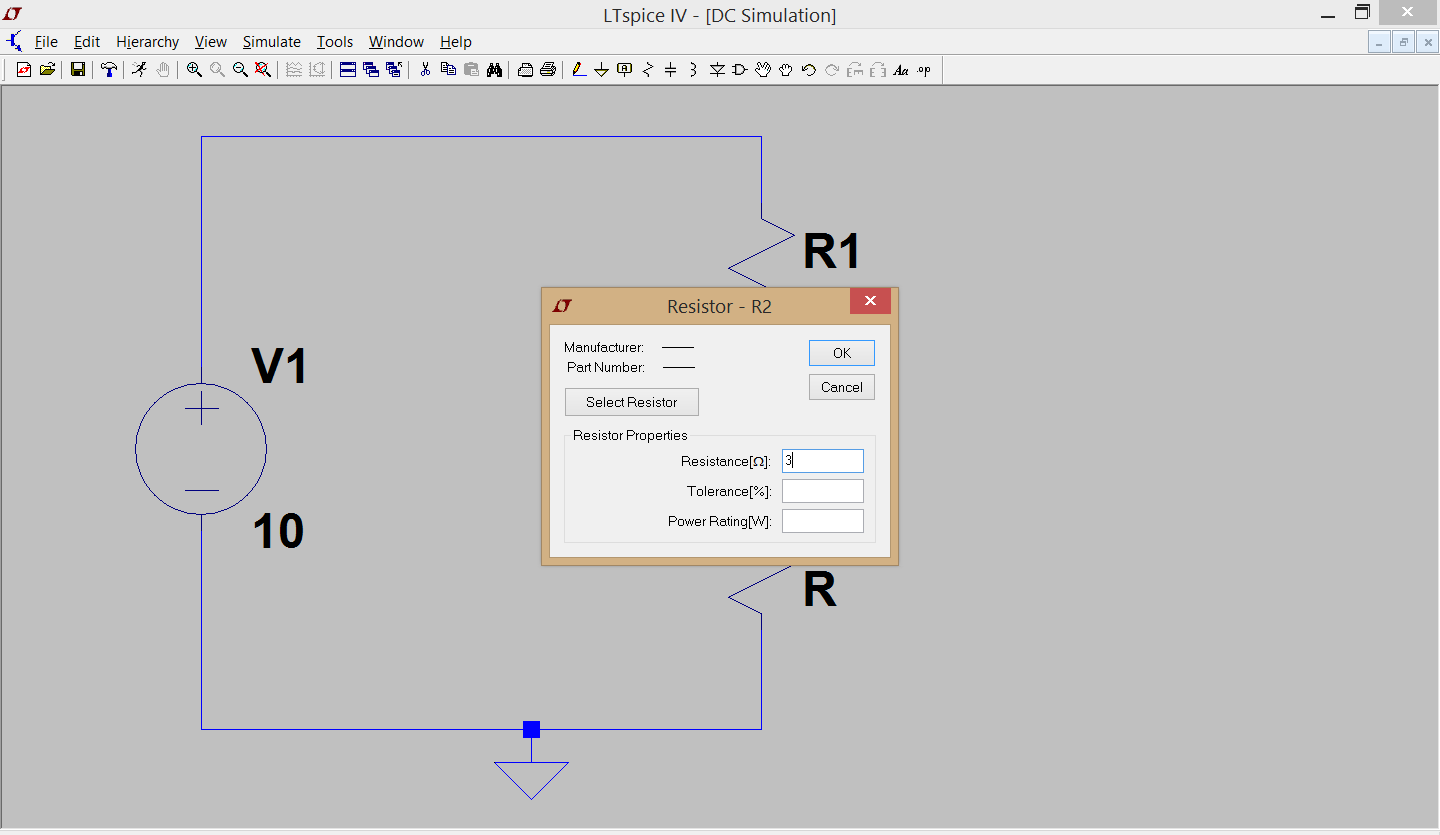Open the Tools menu
The image size is (1440, 835).
click(x=335, y=42)
